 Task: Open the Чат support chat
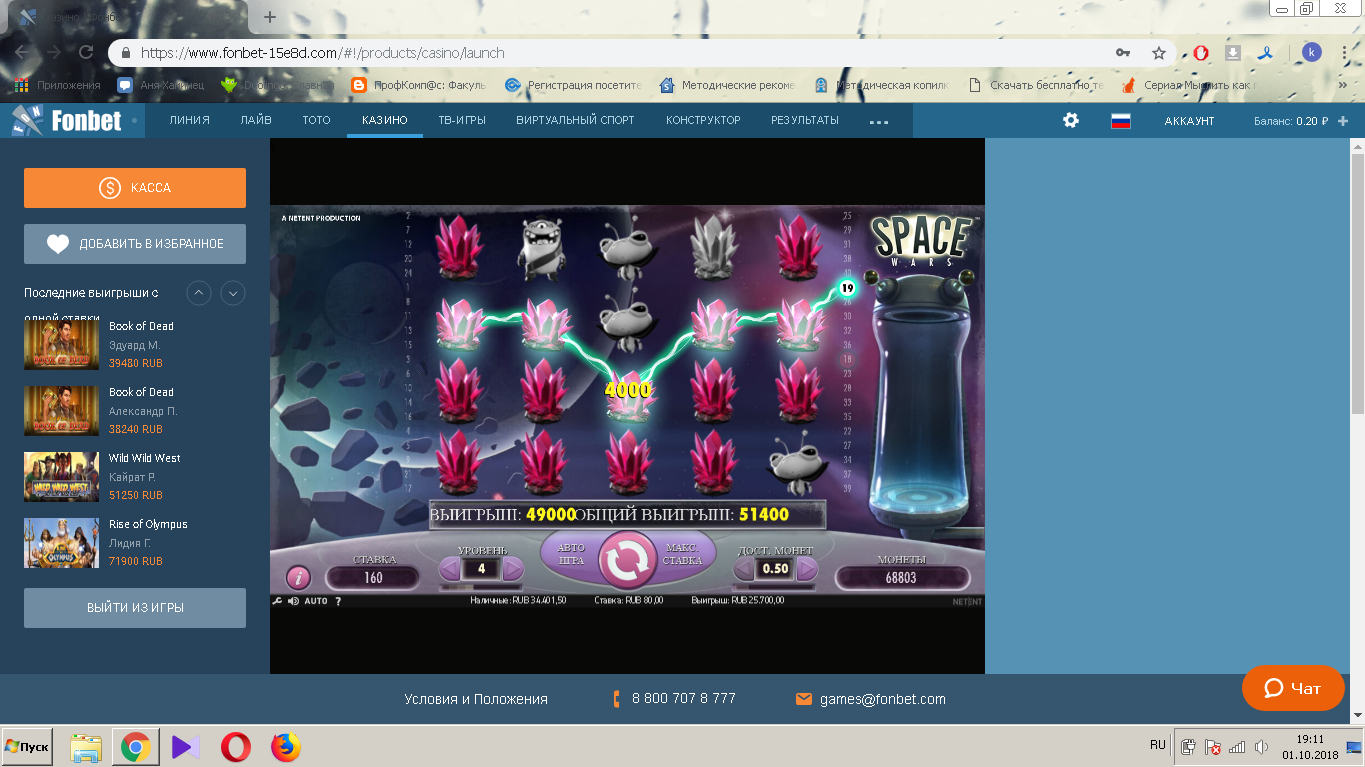click(1293, 688)
